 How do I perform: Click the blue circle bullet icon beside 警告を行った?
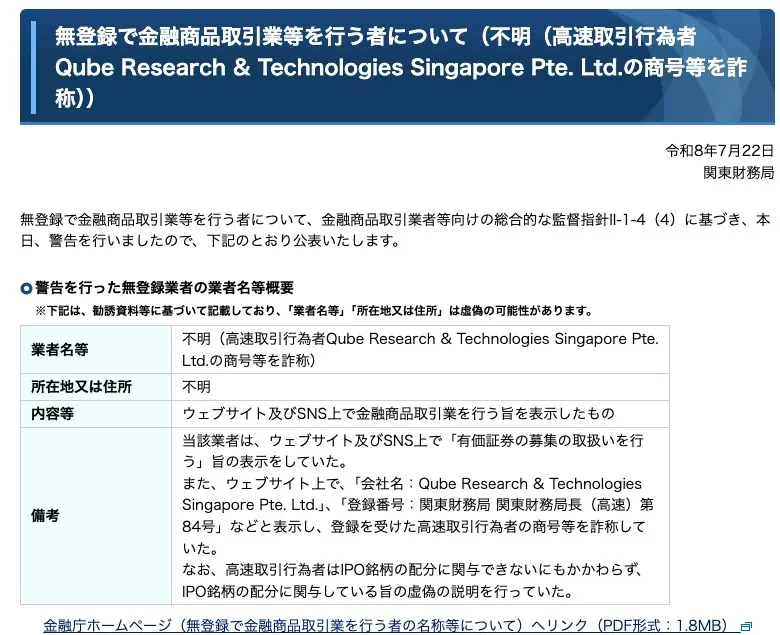point(26,288)
